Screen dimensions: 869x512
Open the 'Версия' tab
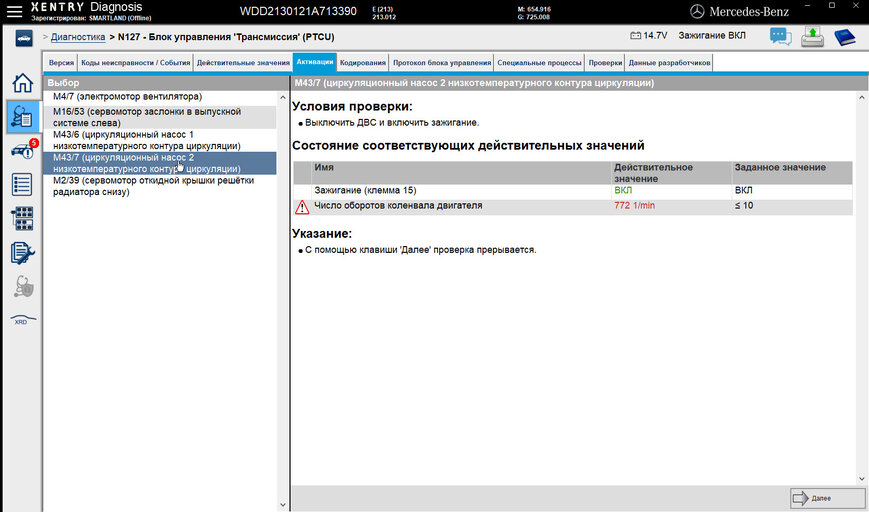click(61, 63)
